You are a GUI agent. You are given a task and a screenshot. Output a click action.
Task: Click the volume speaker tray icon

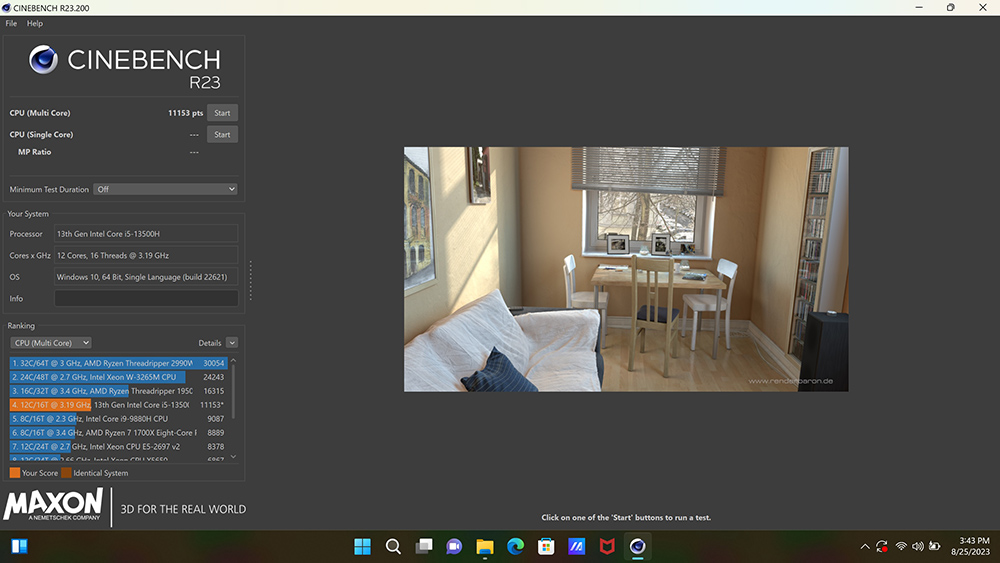pyautogui.click(x=918, y=546)
